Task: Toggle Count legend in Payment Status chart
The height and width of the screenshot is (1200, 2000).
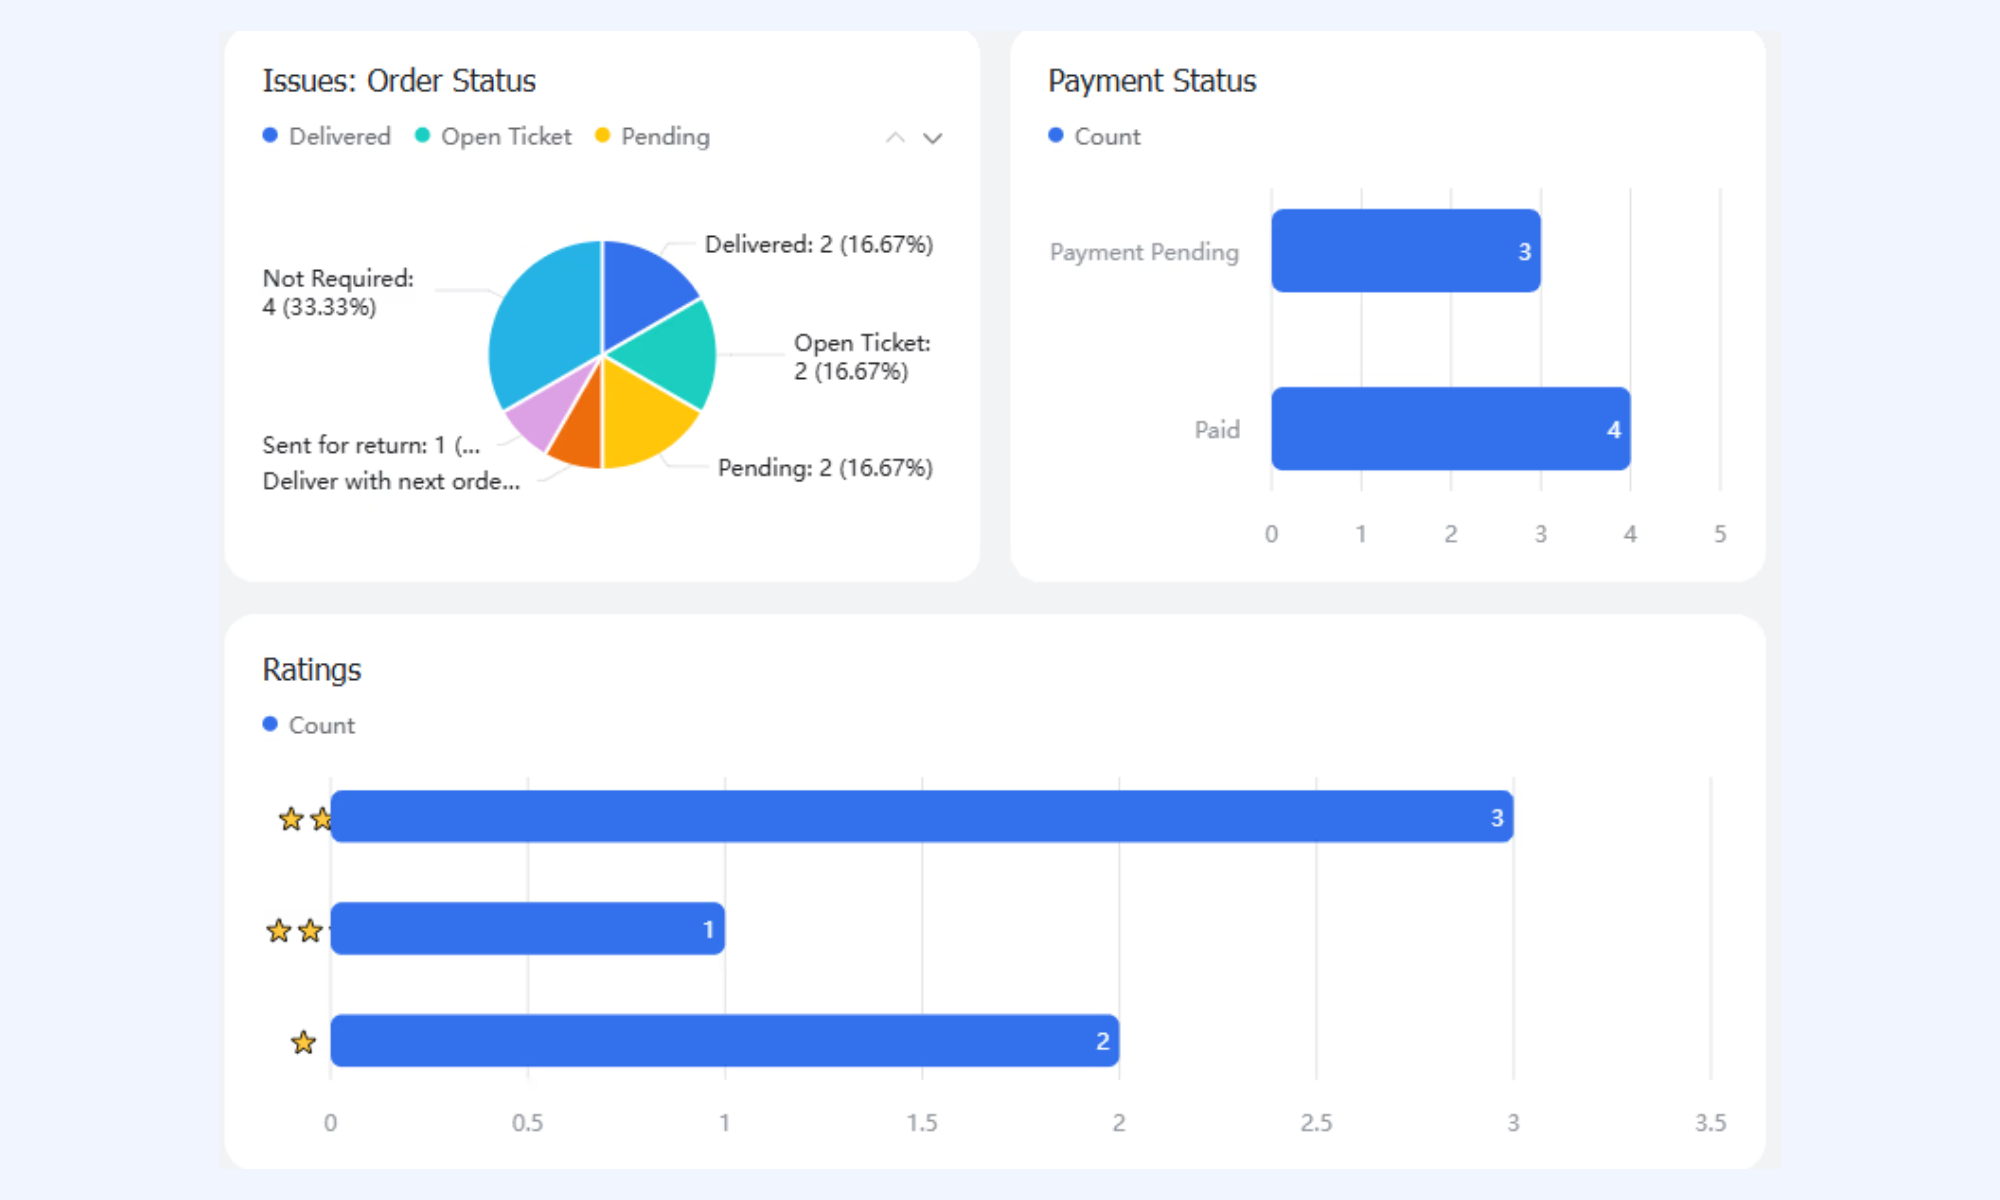Action: tap(1095, 136)
